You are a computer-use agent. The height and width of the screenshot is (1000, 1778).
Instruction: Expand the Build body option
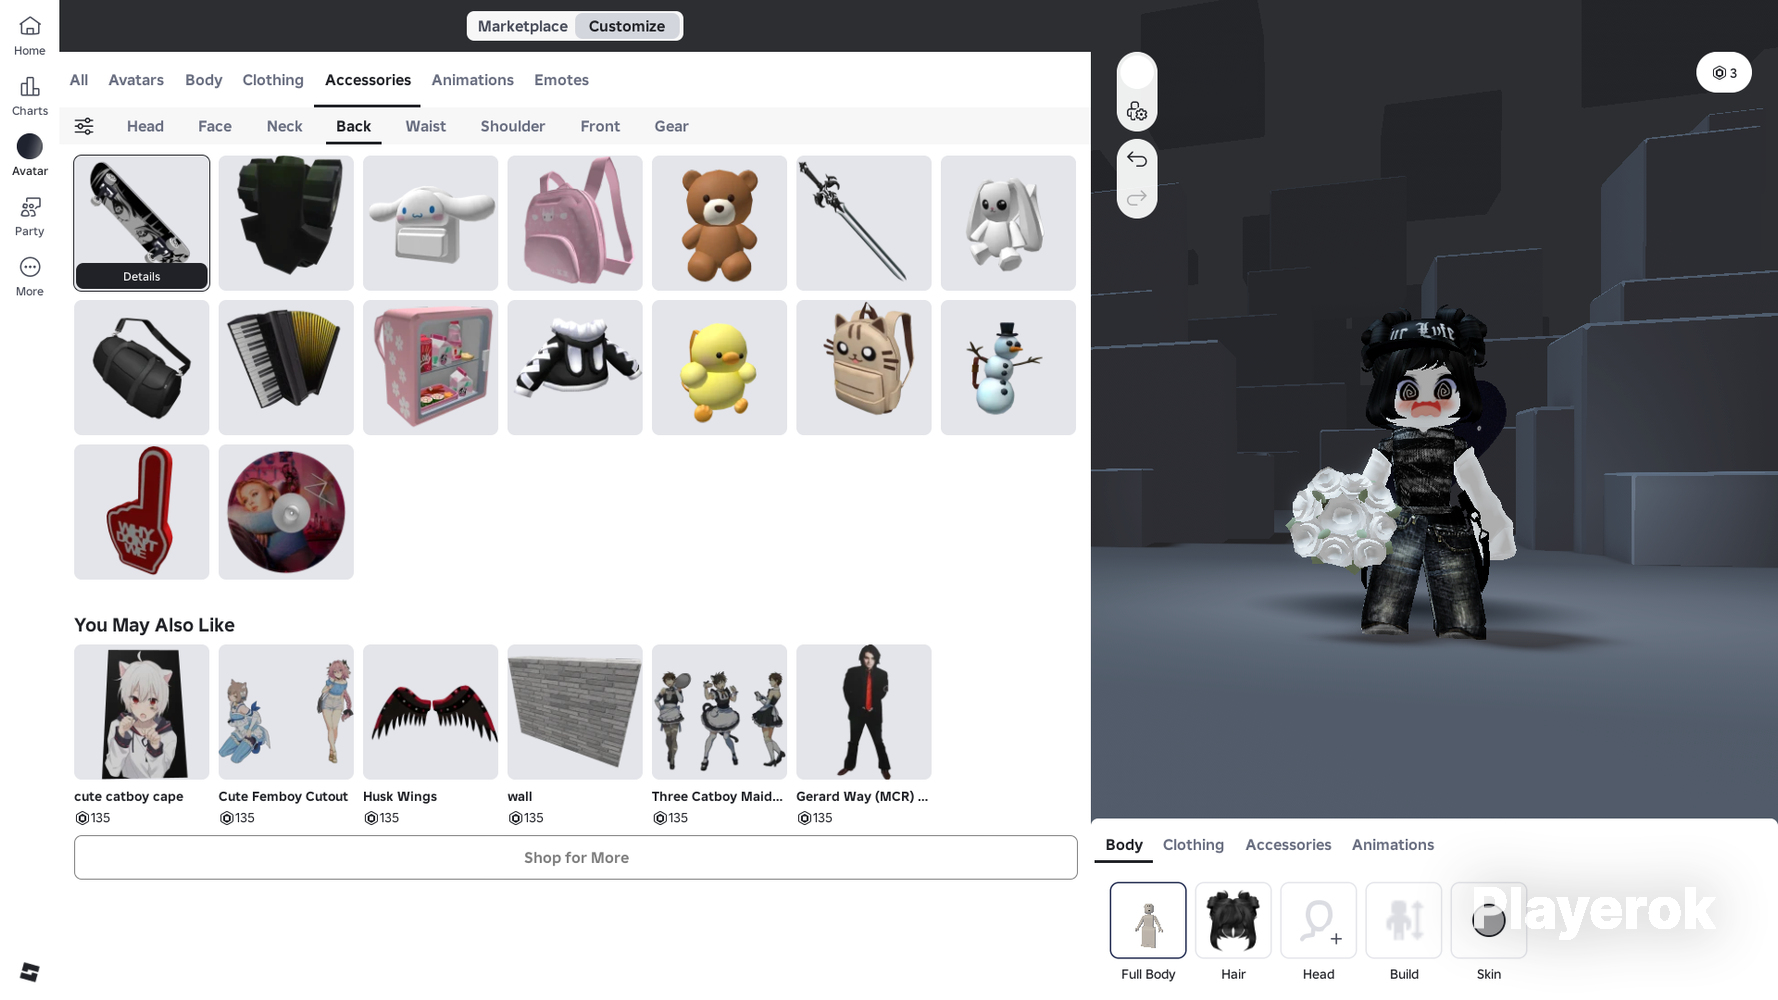pyautogui.click(x=1403, y=921)
